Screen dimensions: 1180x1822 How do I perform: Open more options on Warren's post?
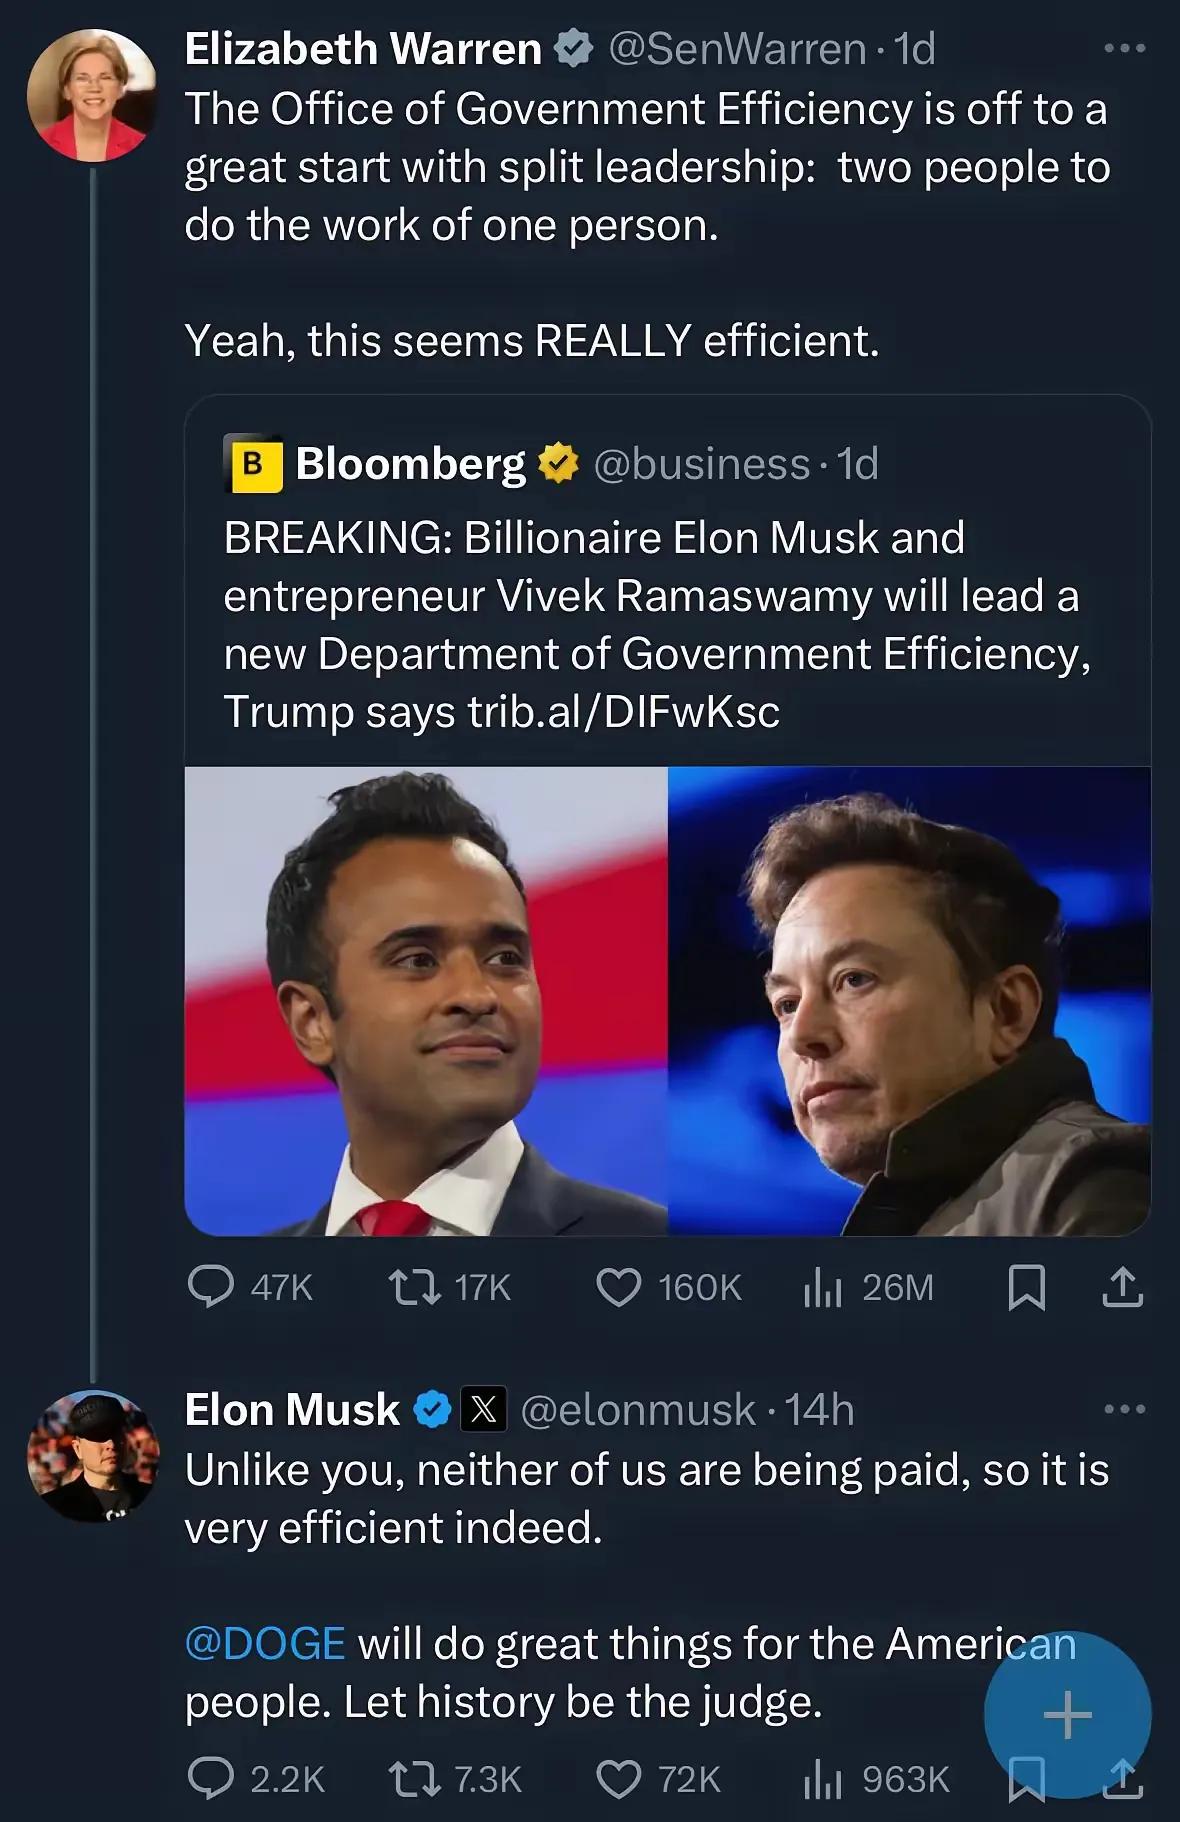pos(1124,48)
